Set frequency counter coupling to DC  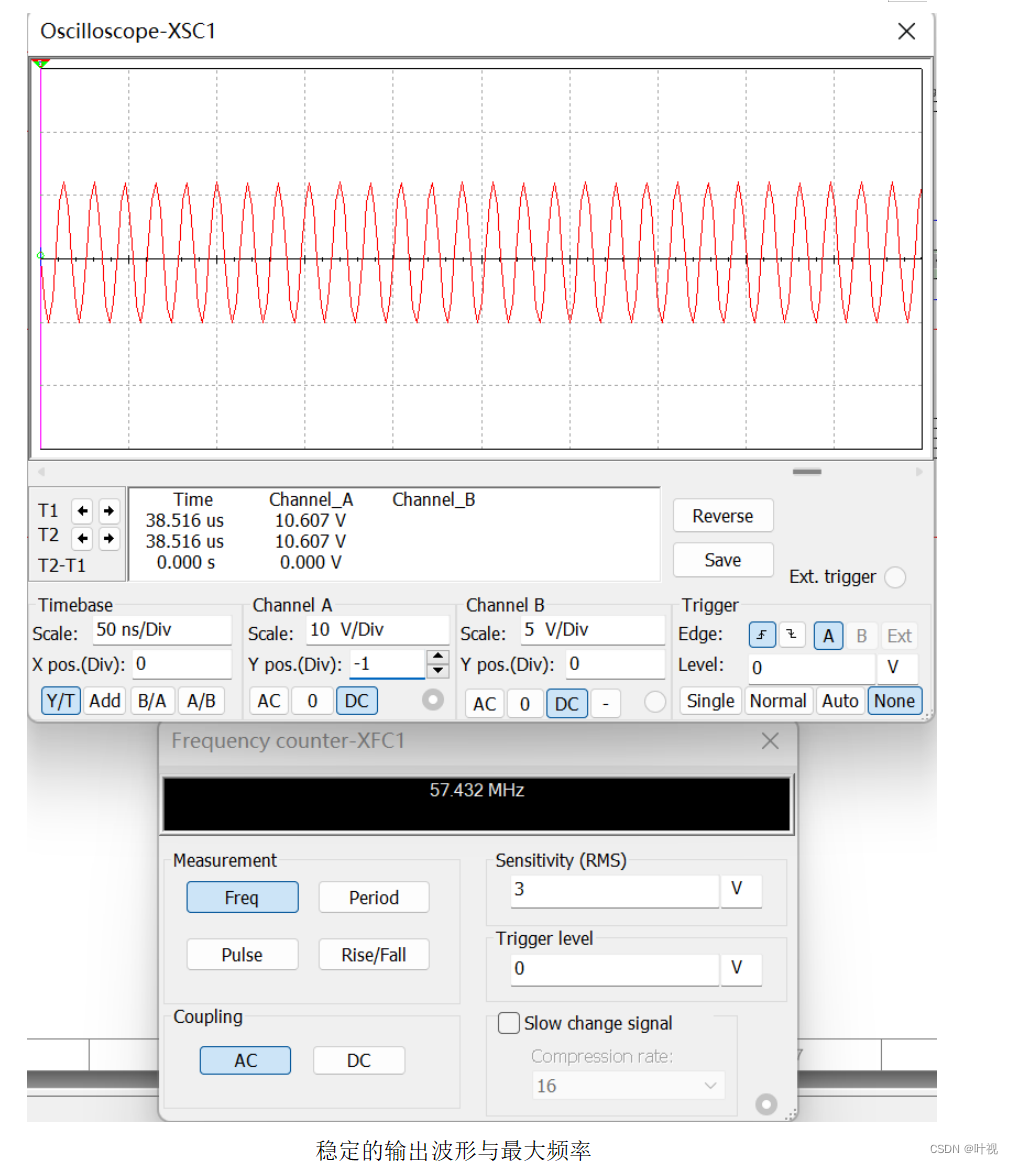tap(359, 1060)
